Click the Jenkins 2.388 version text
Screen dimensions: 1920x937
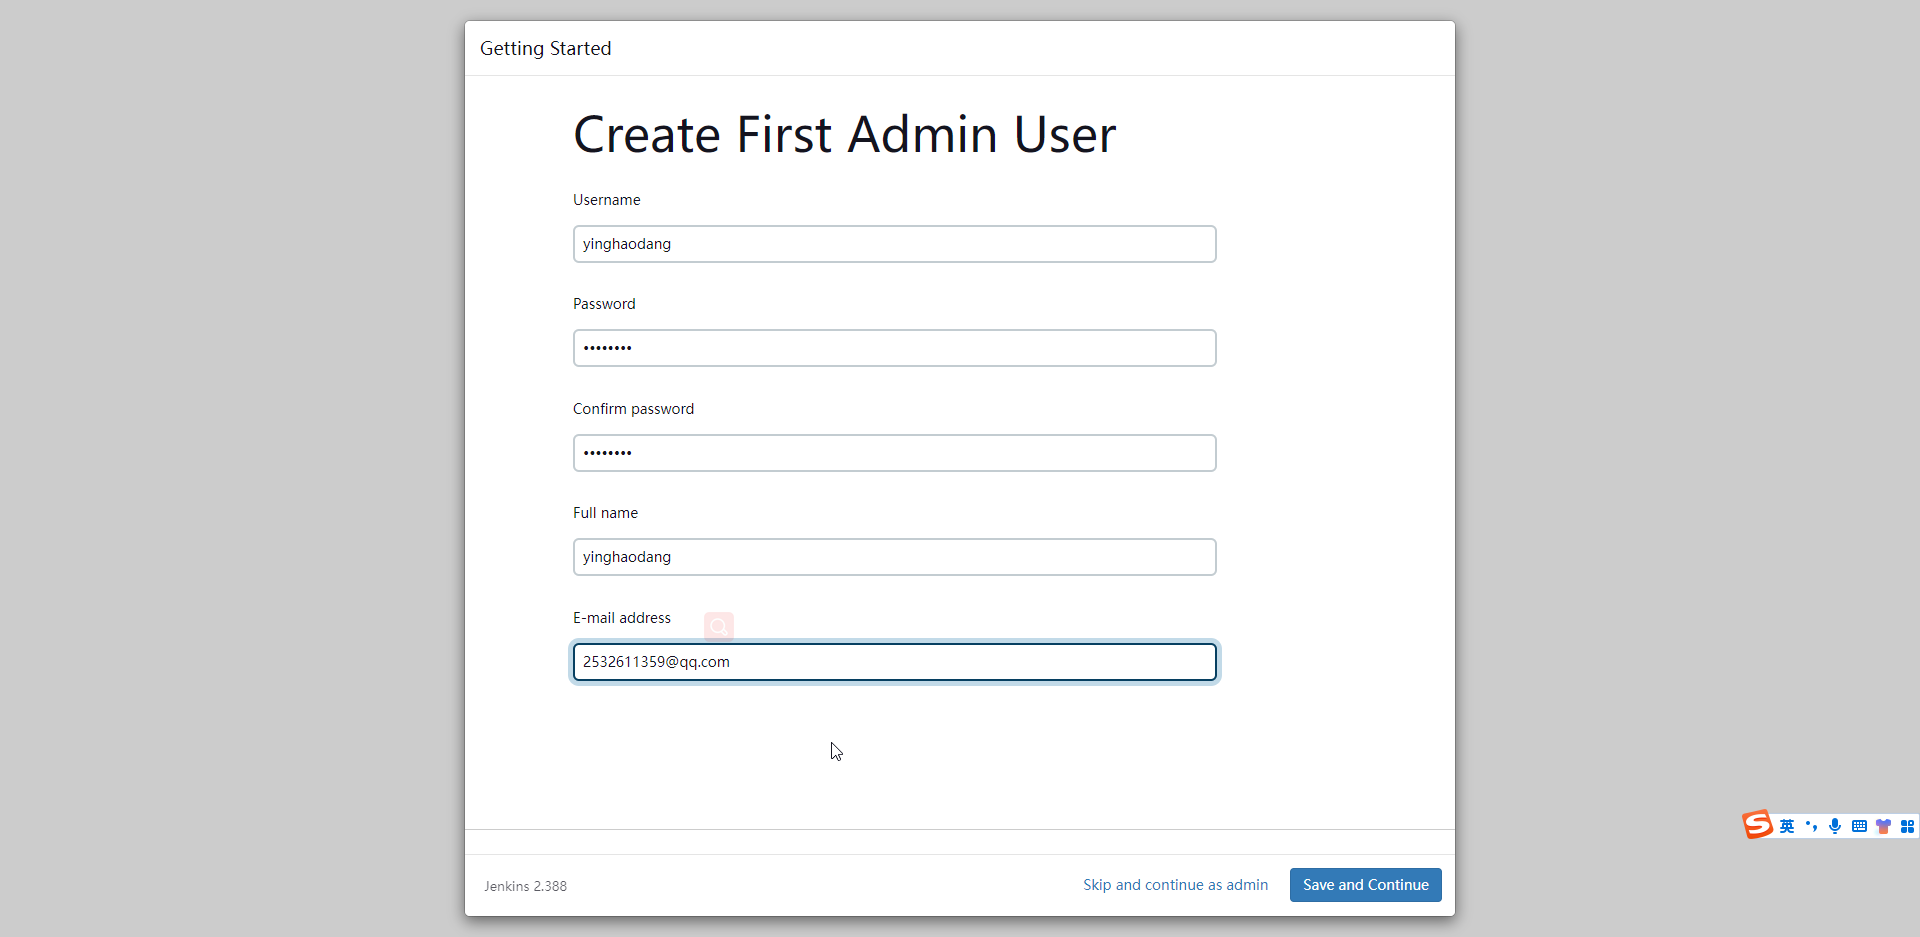[525, 886]
